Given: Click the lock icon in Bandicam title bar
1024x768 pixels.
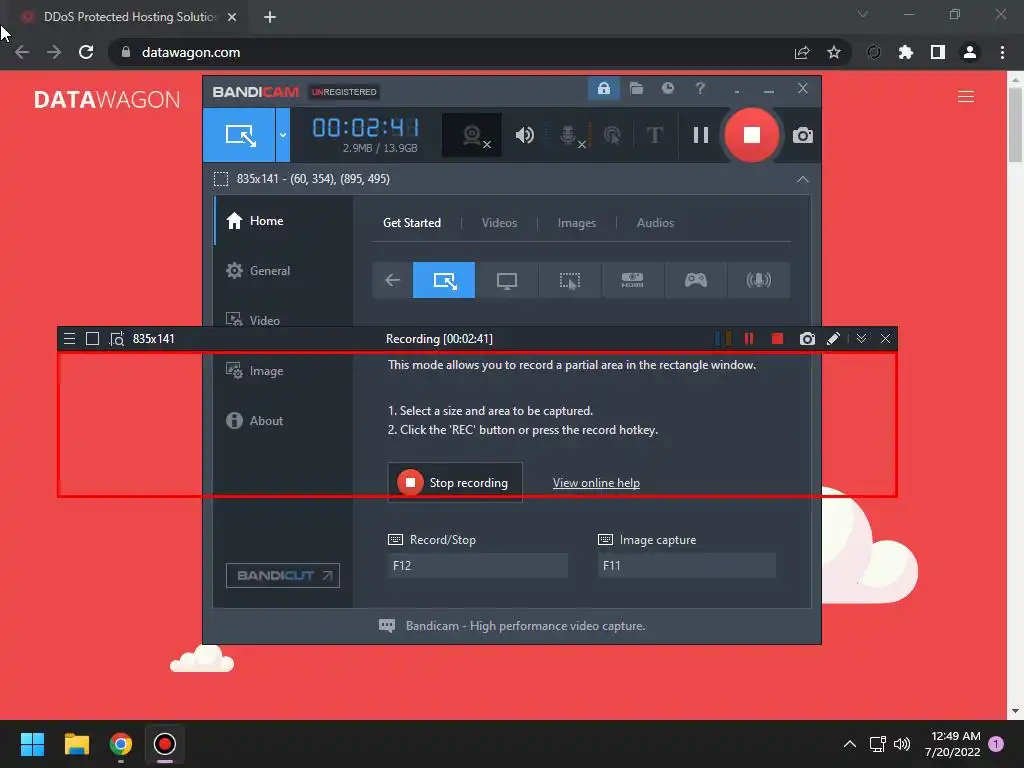Looking at the screenshot, I should click(x=603, y=88).
